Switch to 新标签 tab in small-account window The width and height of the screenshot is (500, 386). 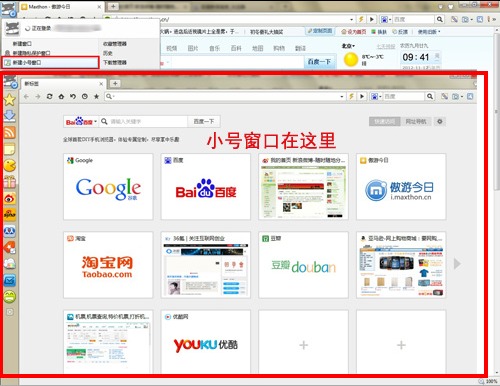pos(63,84)
